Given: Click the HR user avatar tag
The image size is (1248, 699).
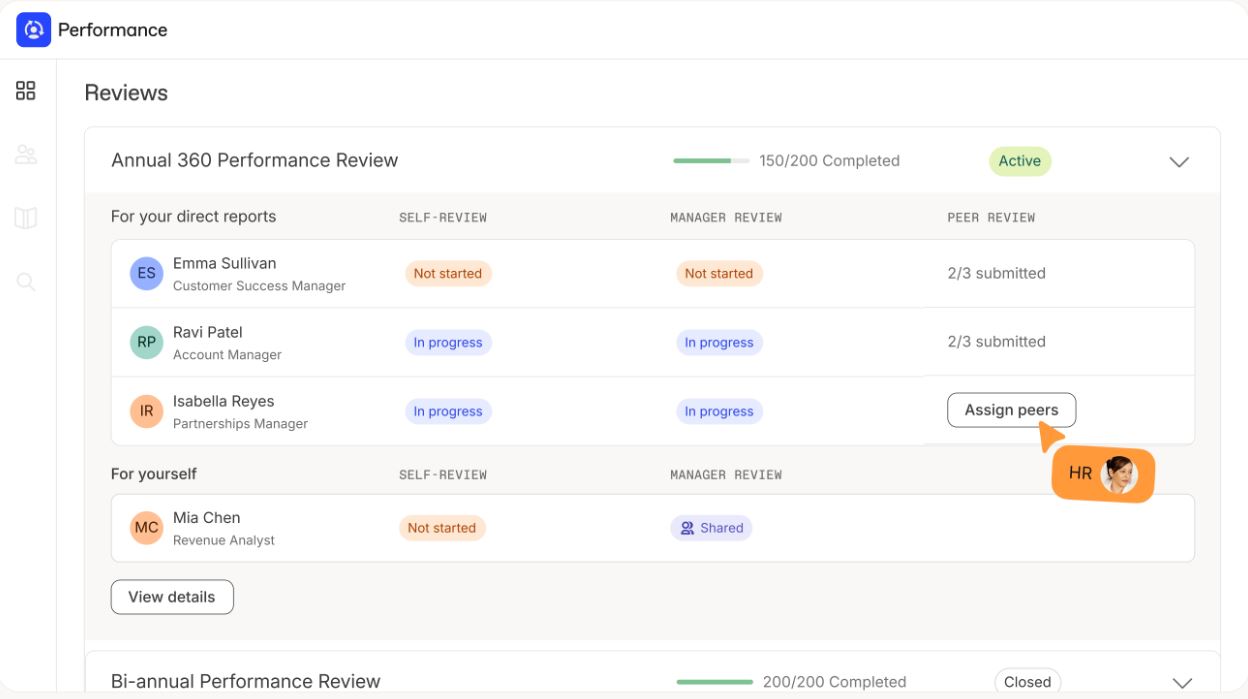Looking at the screenshot, I should 1103,474.
